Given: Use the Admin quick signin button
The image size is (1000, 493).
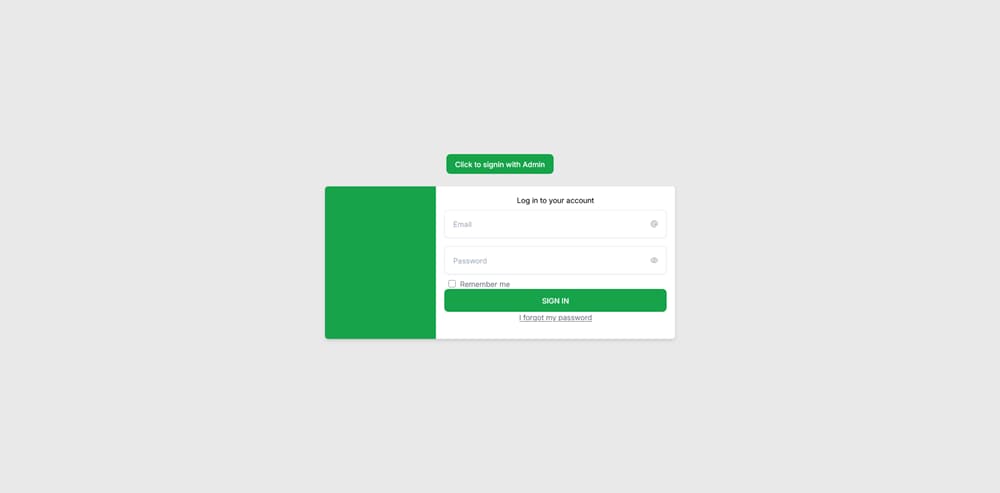Looking at the screenshot, I should tap(500, 164).
